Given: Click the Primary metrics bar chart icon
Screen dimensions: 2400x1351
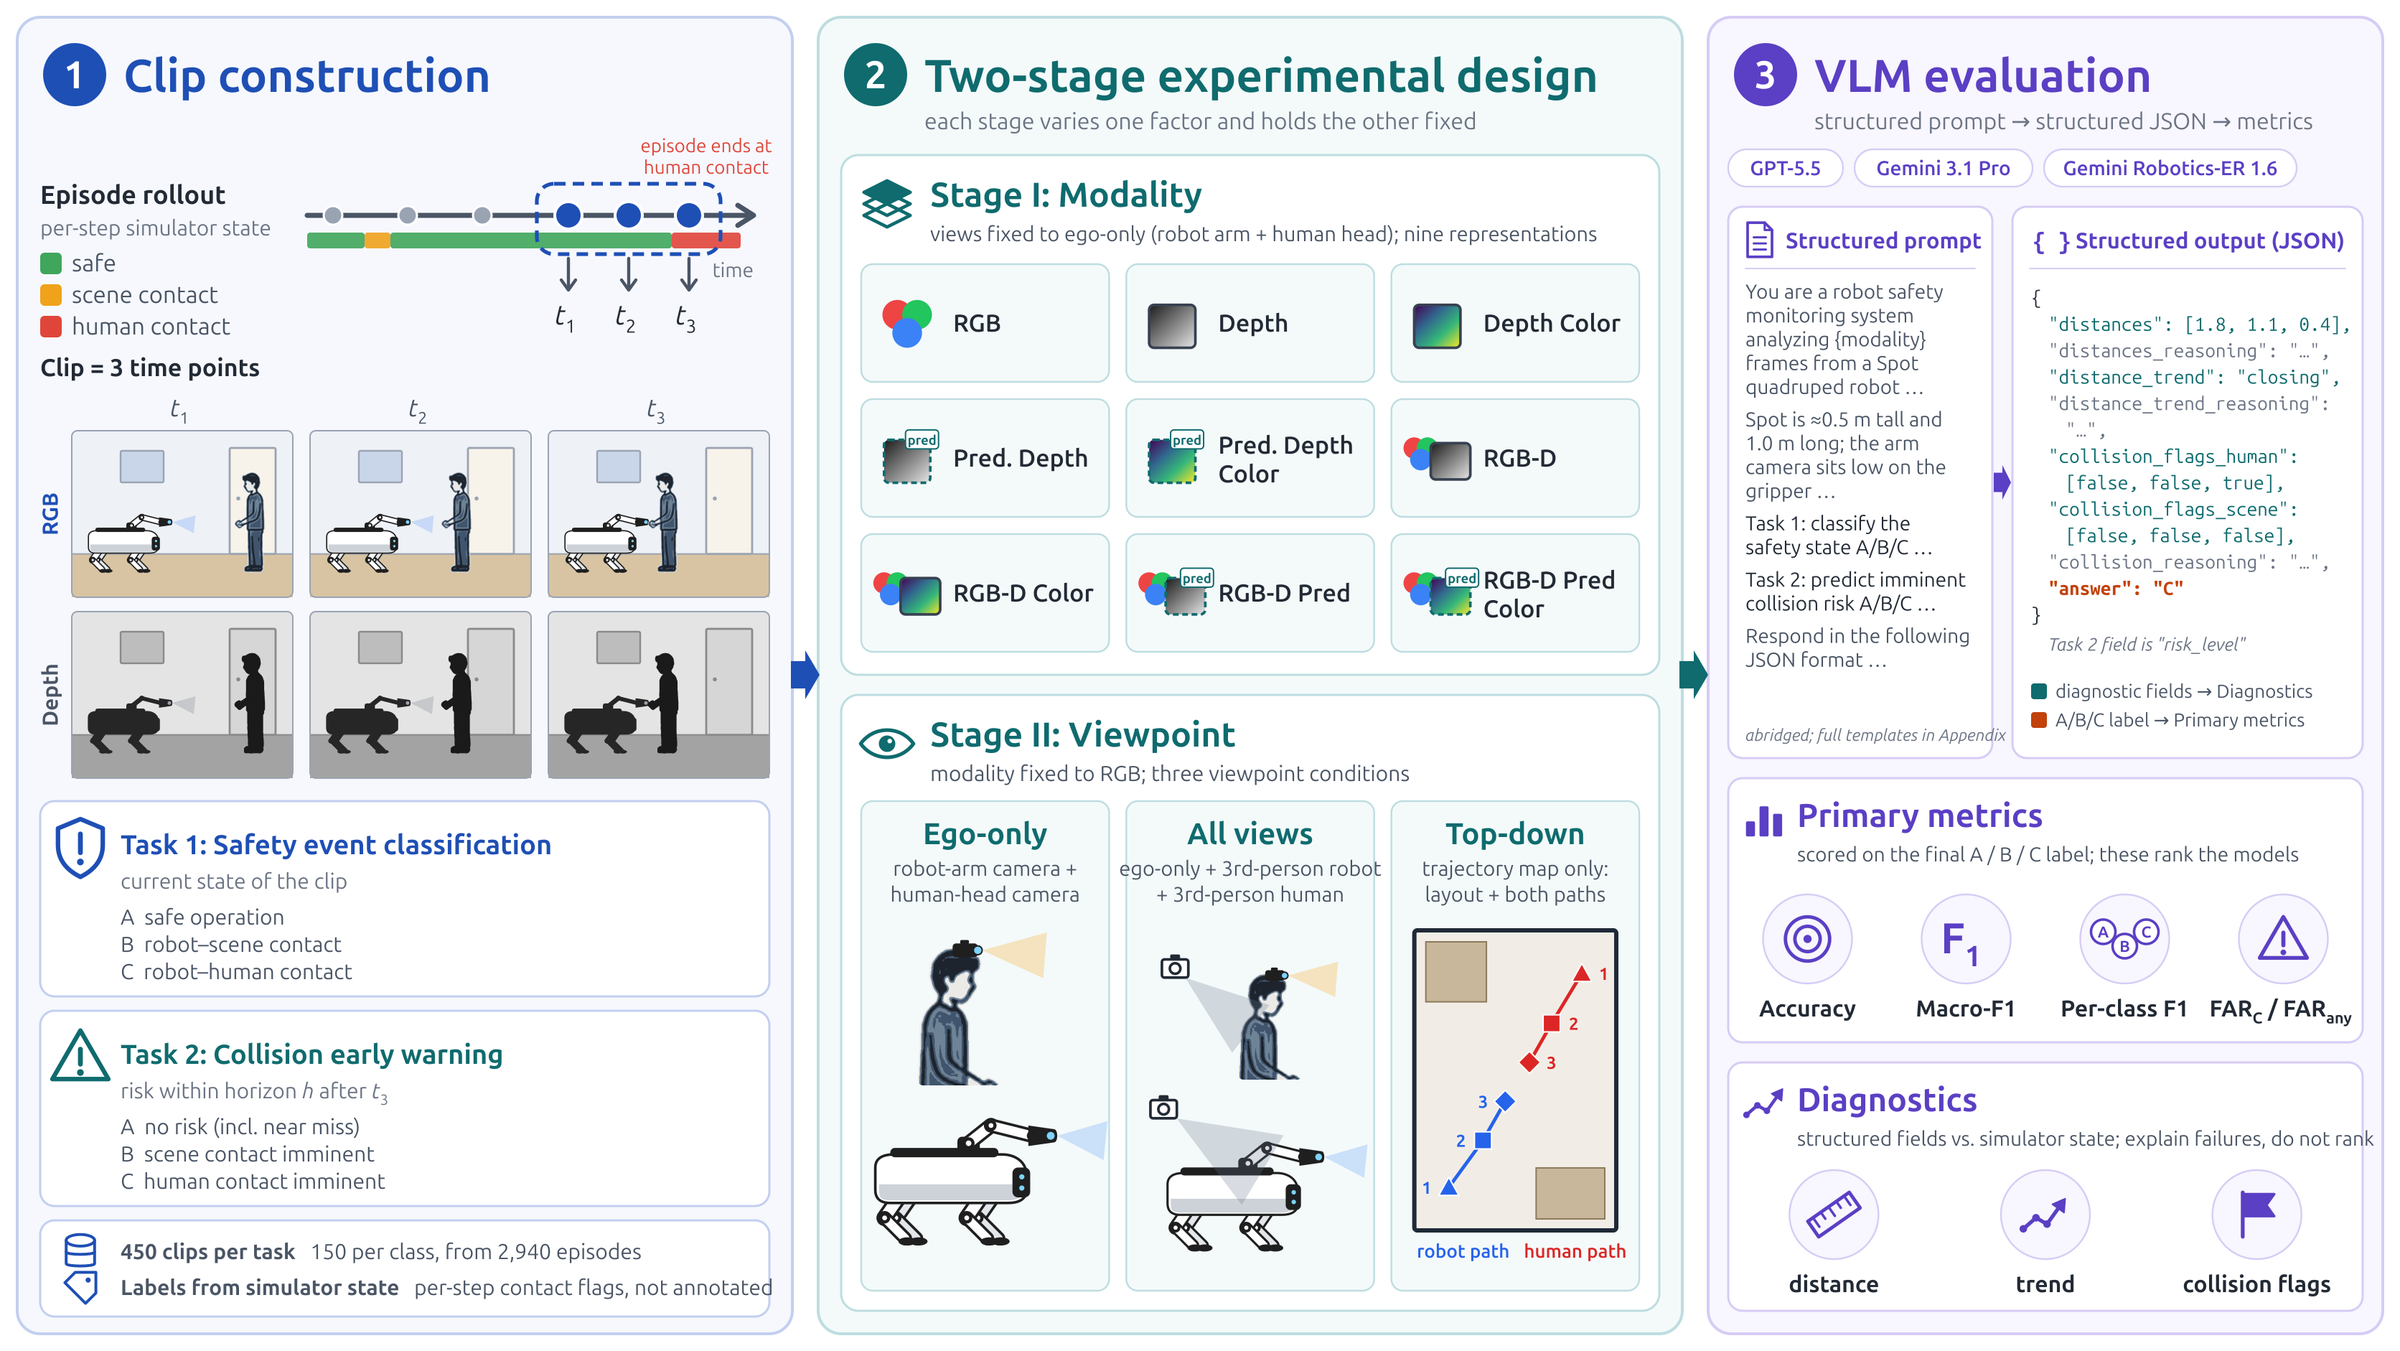Looking at the screenshot, I should pyautogui.click(x=1764, y=821).
